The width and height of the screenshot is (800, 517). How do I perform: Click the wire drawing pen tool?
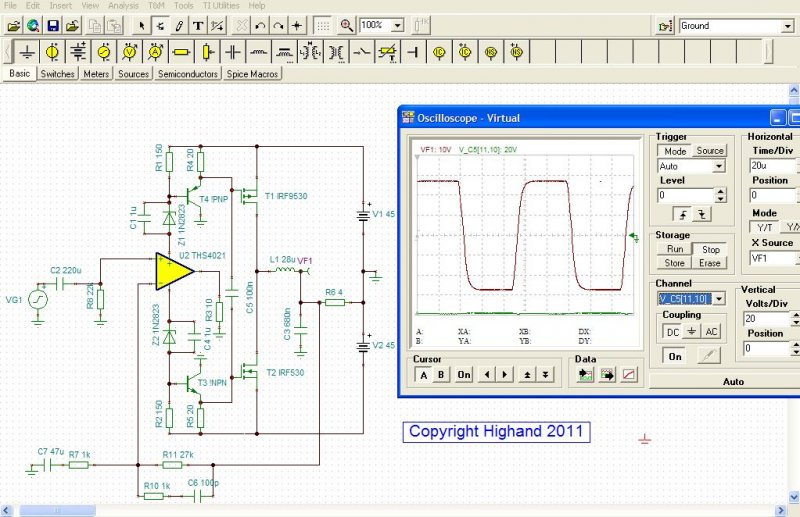(x=179, y=26)
